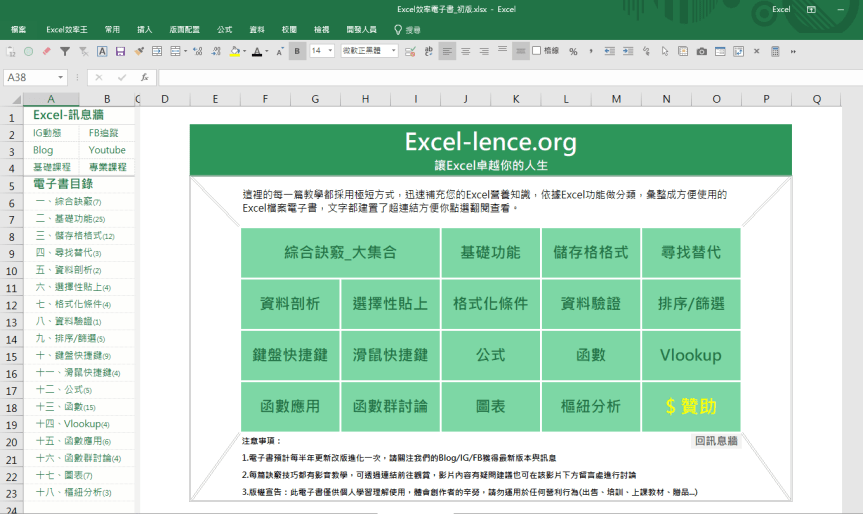This screenshot has height=514, width=863.
Task: Open the font size 14 dropdown
Action: [x=330, y=51]
